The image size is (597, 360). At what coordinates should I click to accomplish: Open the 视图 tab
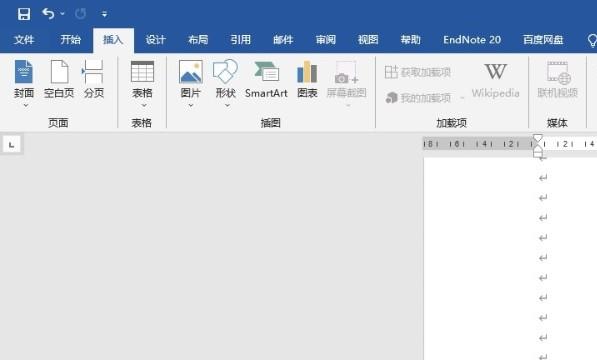(368, 40)
